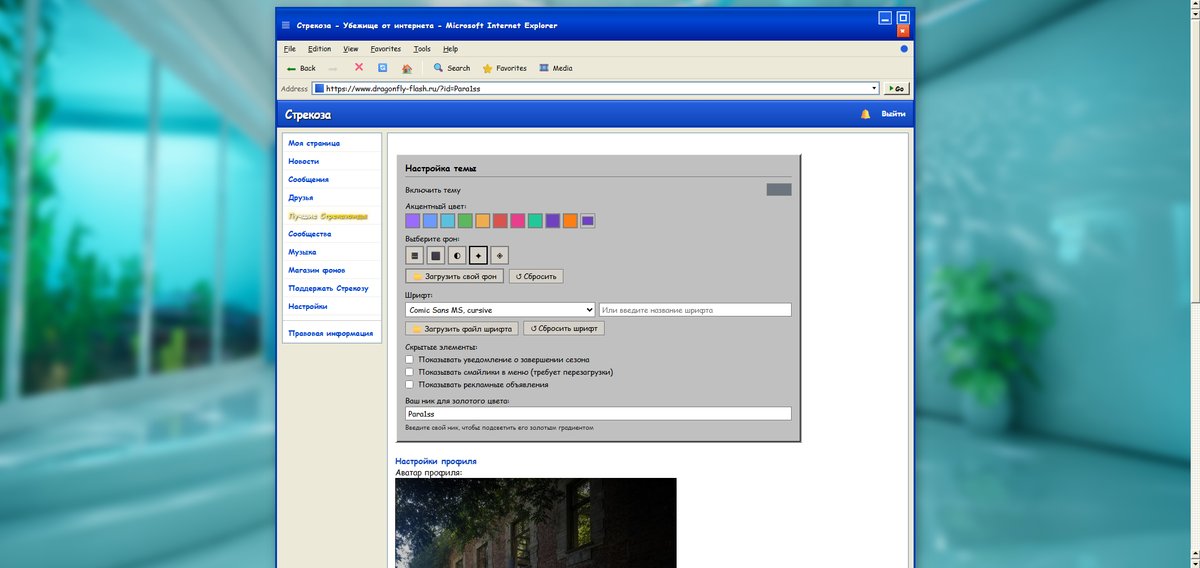This screenshot has height=568, width=1200.
Task: Click the notification bell icon
Action: [866, 114]
